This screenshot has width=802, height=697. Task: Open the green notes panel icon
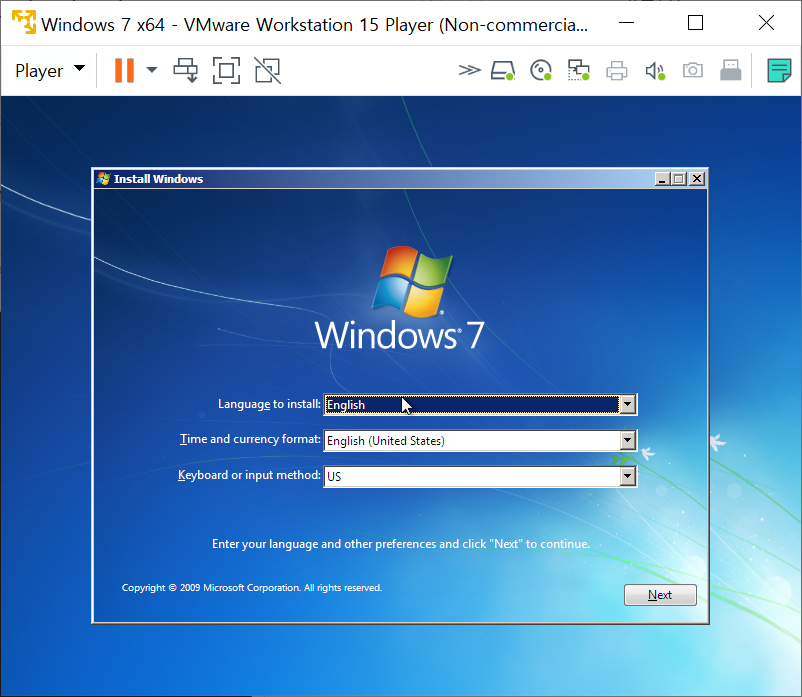click(x=779, y=70)
